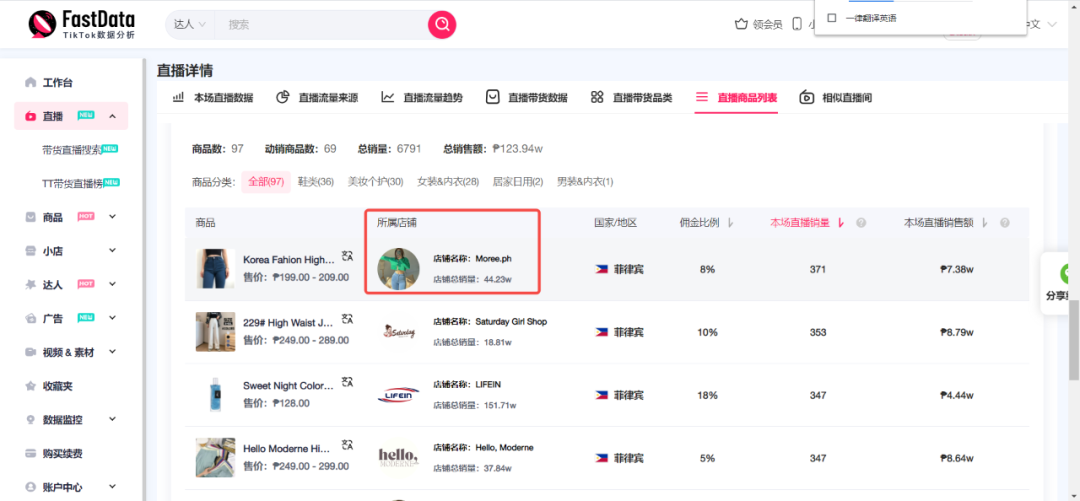The width and height of the screenshot is (1080, 501).
Task: Click sort arrow on 本场直播销量 column
Action: tap(840, 223)
